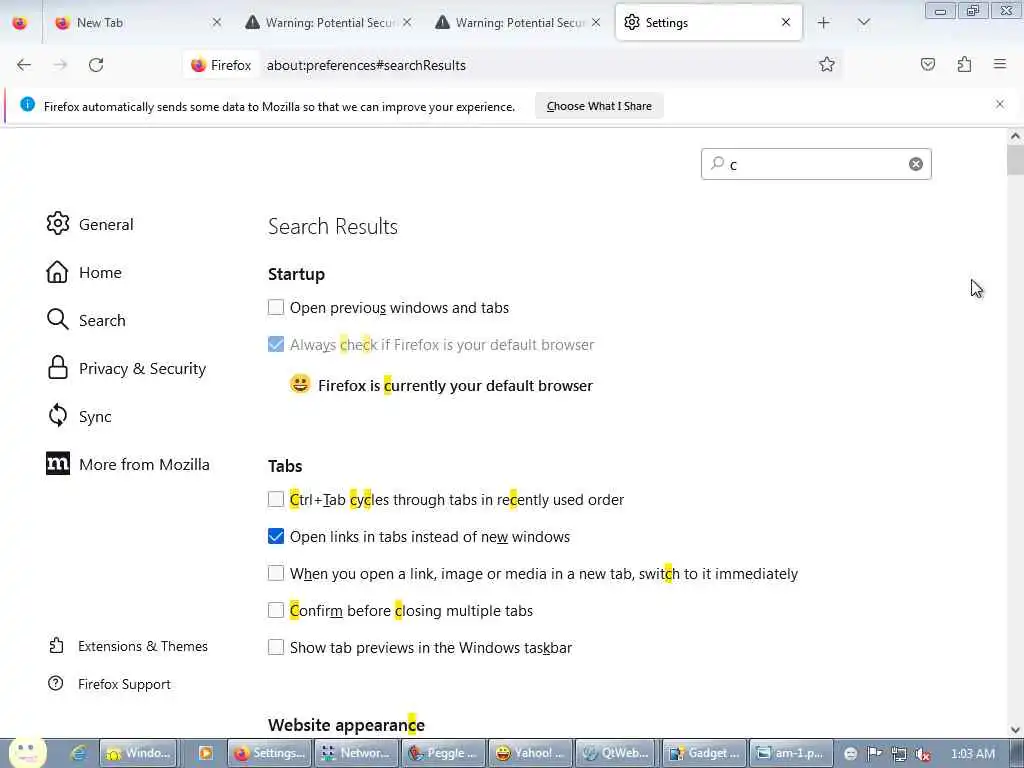
Task: Open Firefox Support link
Action: [x=109, y=684]
